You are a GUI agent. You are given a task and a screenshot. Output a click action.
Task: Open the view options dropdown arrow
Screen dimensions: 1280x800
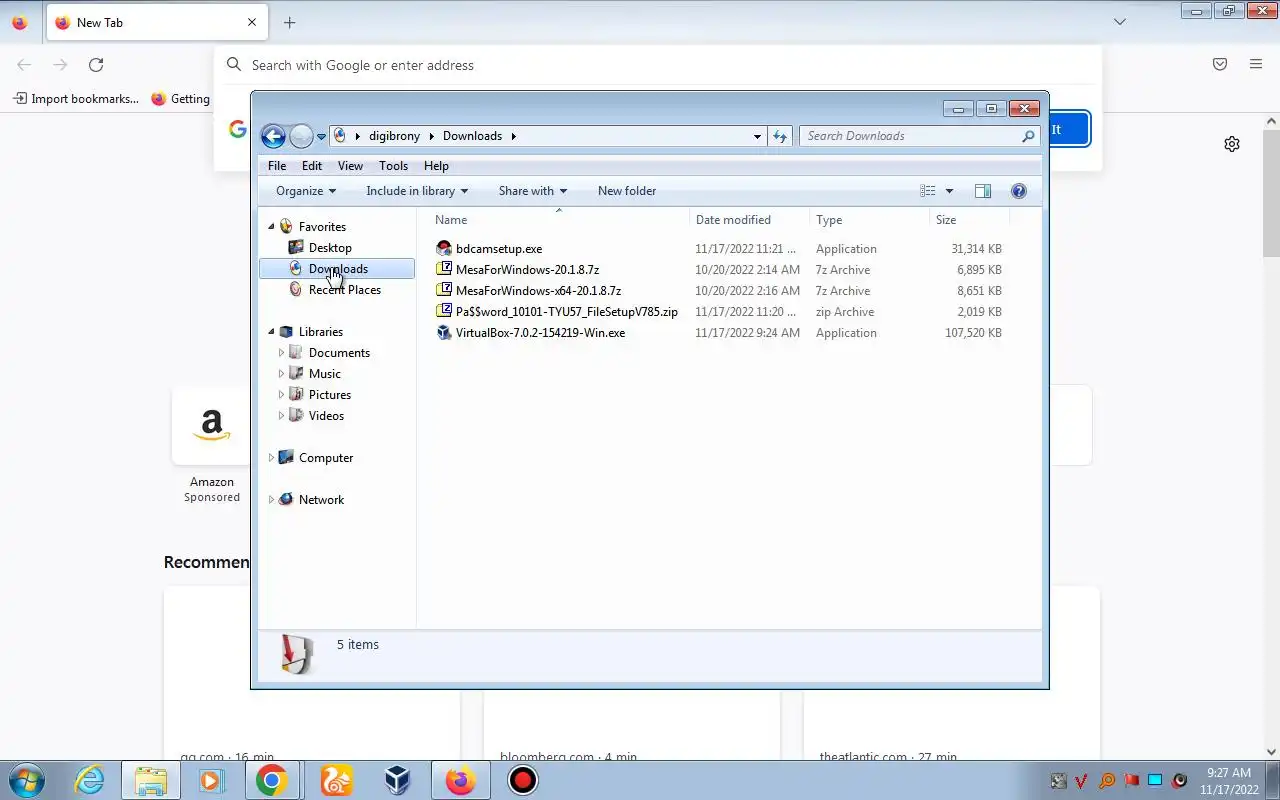click(949, 191)
